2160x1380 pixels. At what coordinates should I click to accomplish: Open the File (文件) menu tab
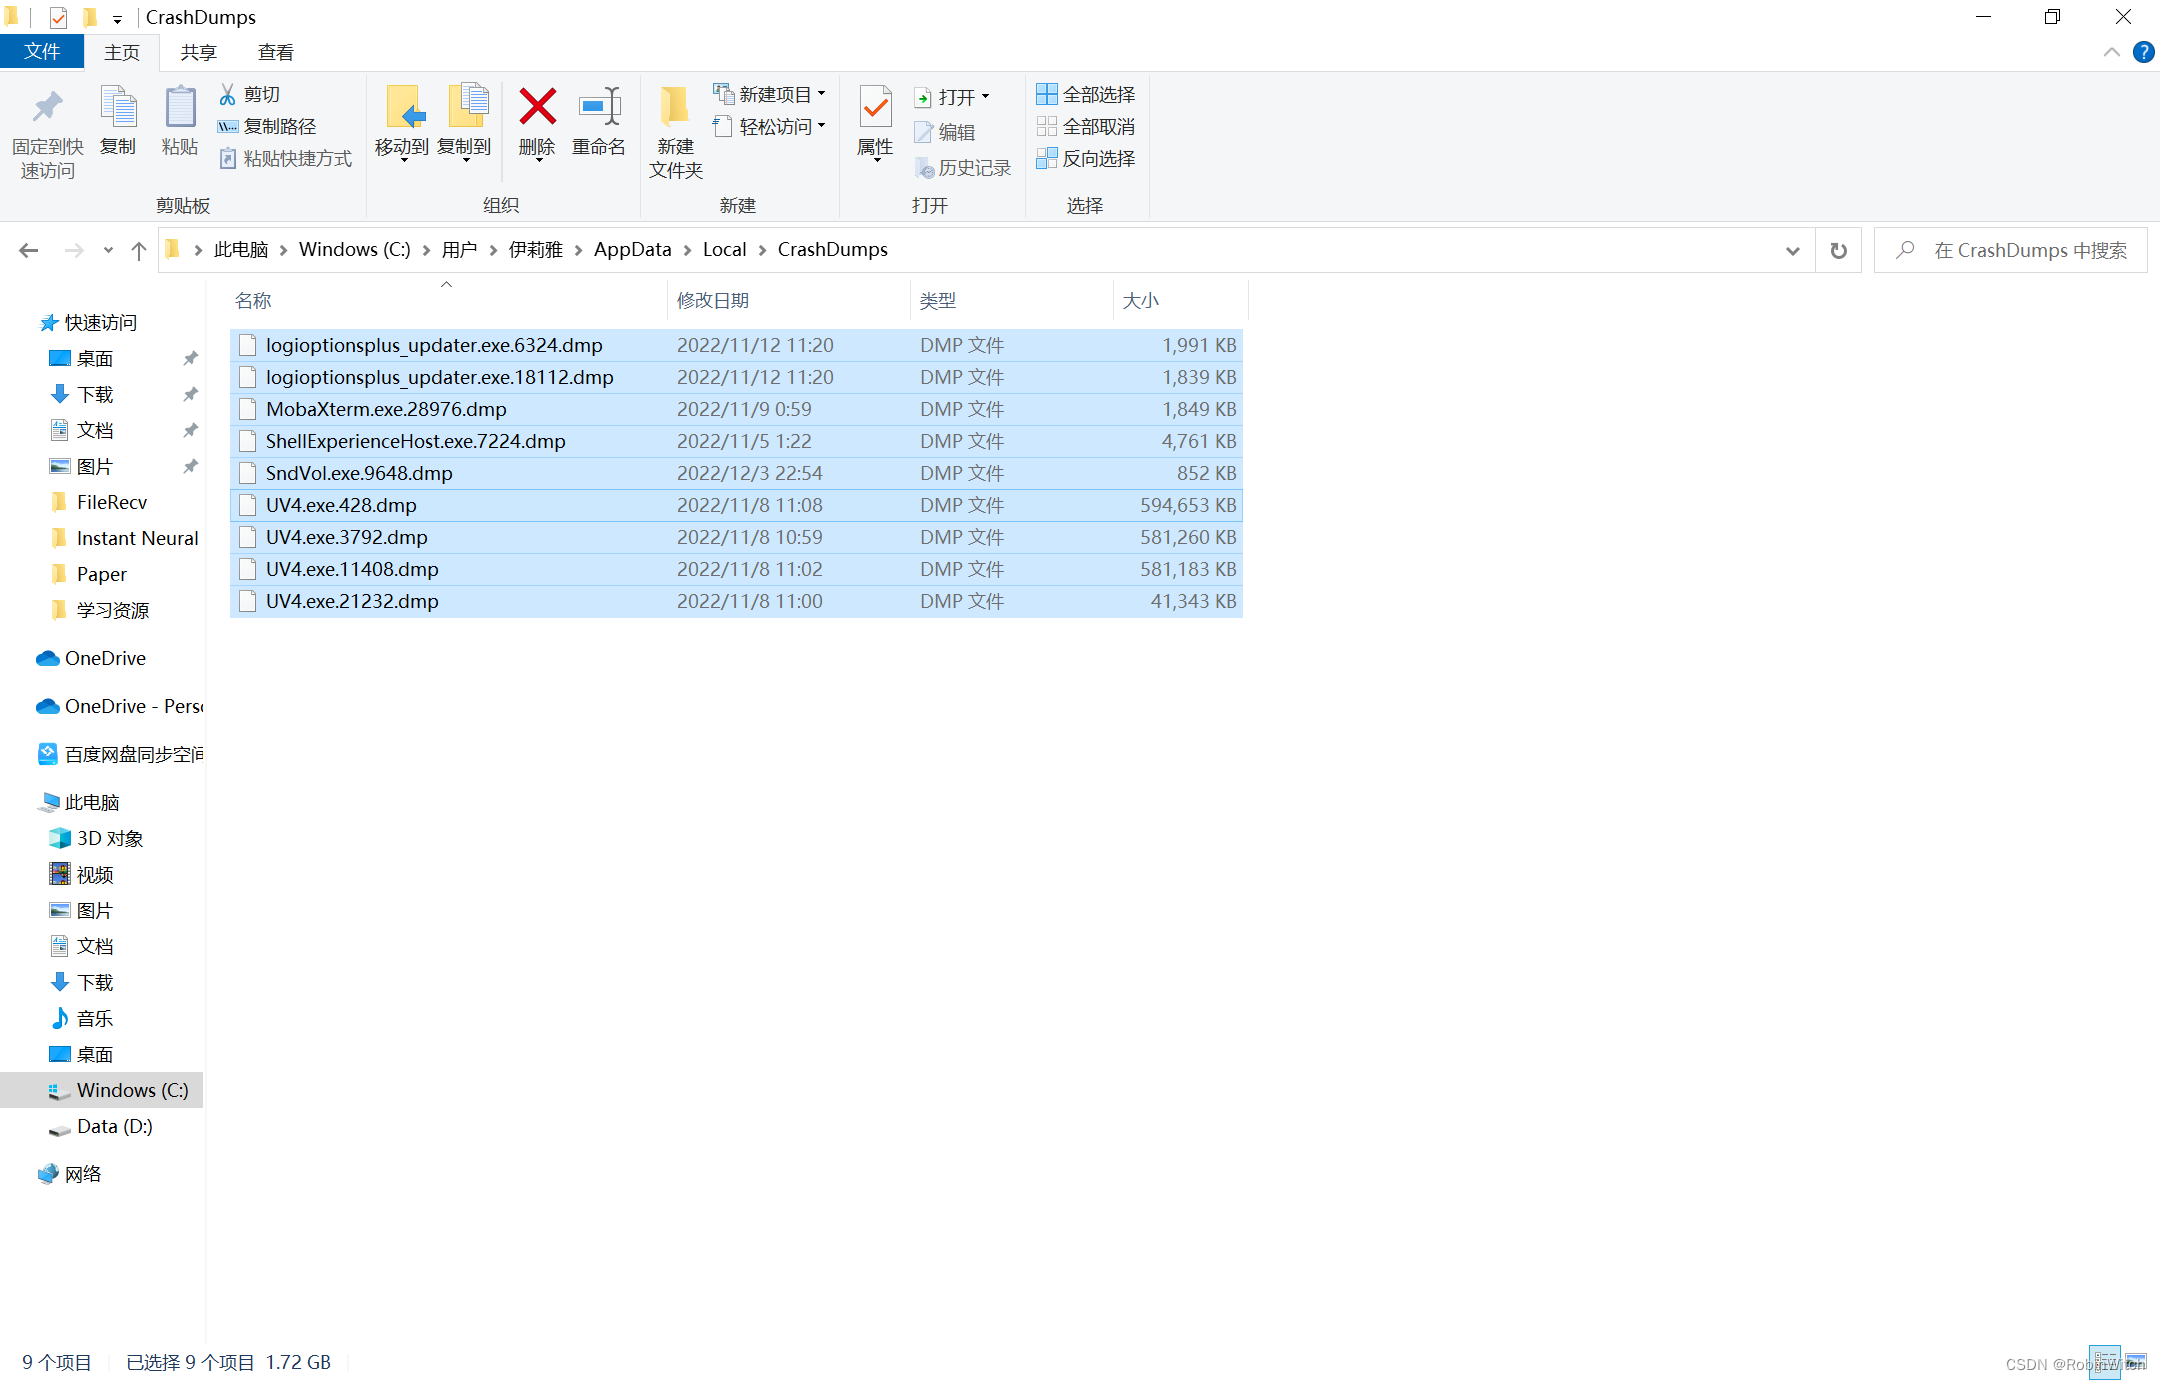coord(42,52)
